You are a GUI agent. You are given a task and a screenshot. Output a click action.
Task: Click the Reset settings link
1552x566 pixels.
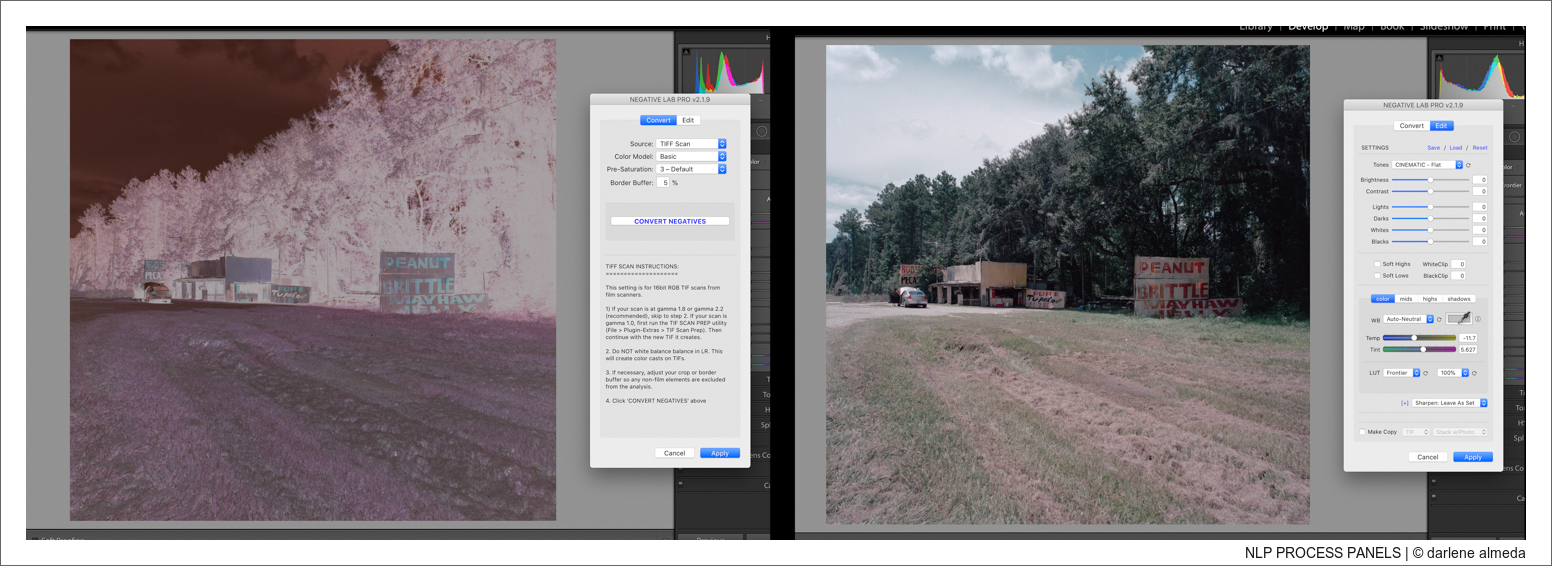(1480, 148)
